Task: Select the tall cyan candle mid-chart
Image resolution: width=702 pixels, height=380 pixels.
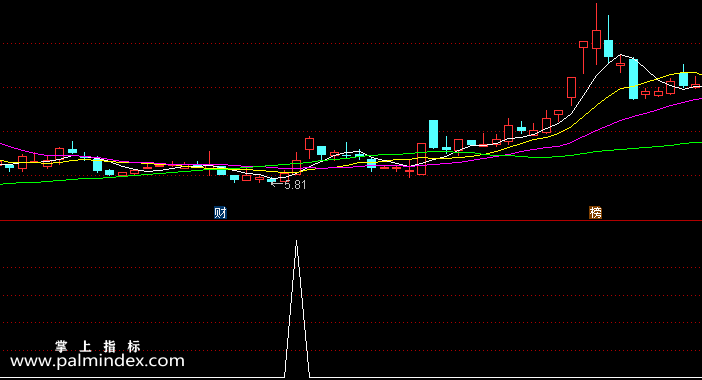Action: (x=433, y=134)
